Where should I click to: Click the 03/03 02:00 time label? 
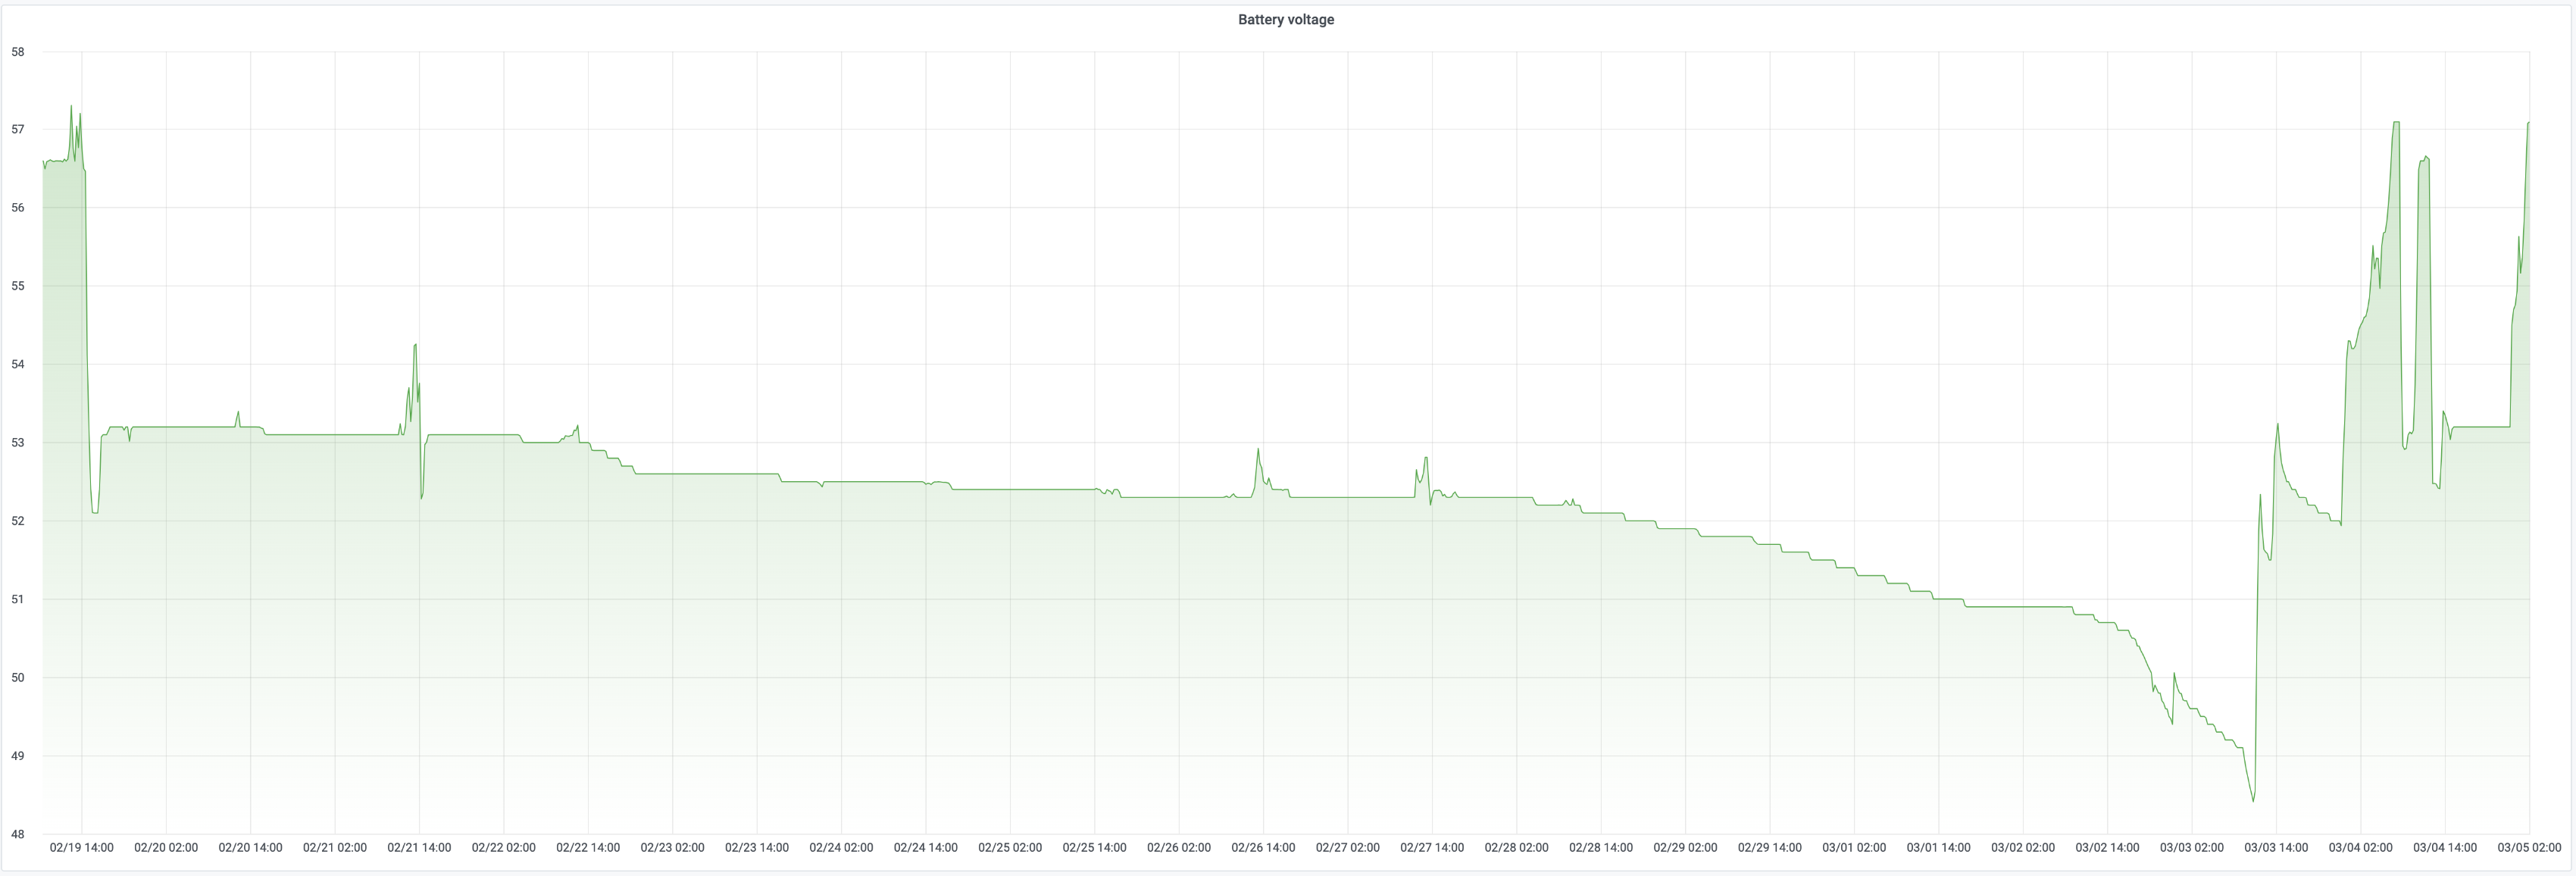2192,847
